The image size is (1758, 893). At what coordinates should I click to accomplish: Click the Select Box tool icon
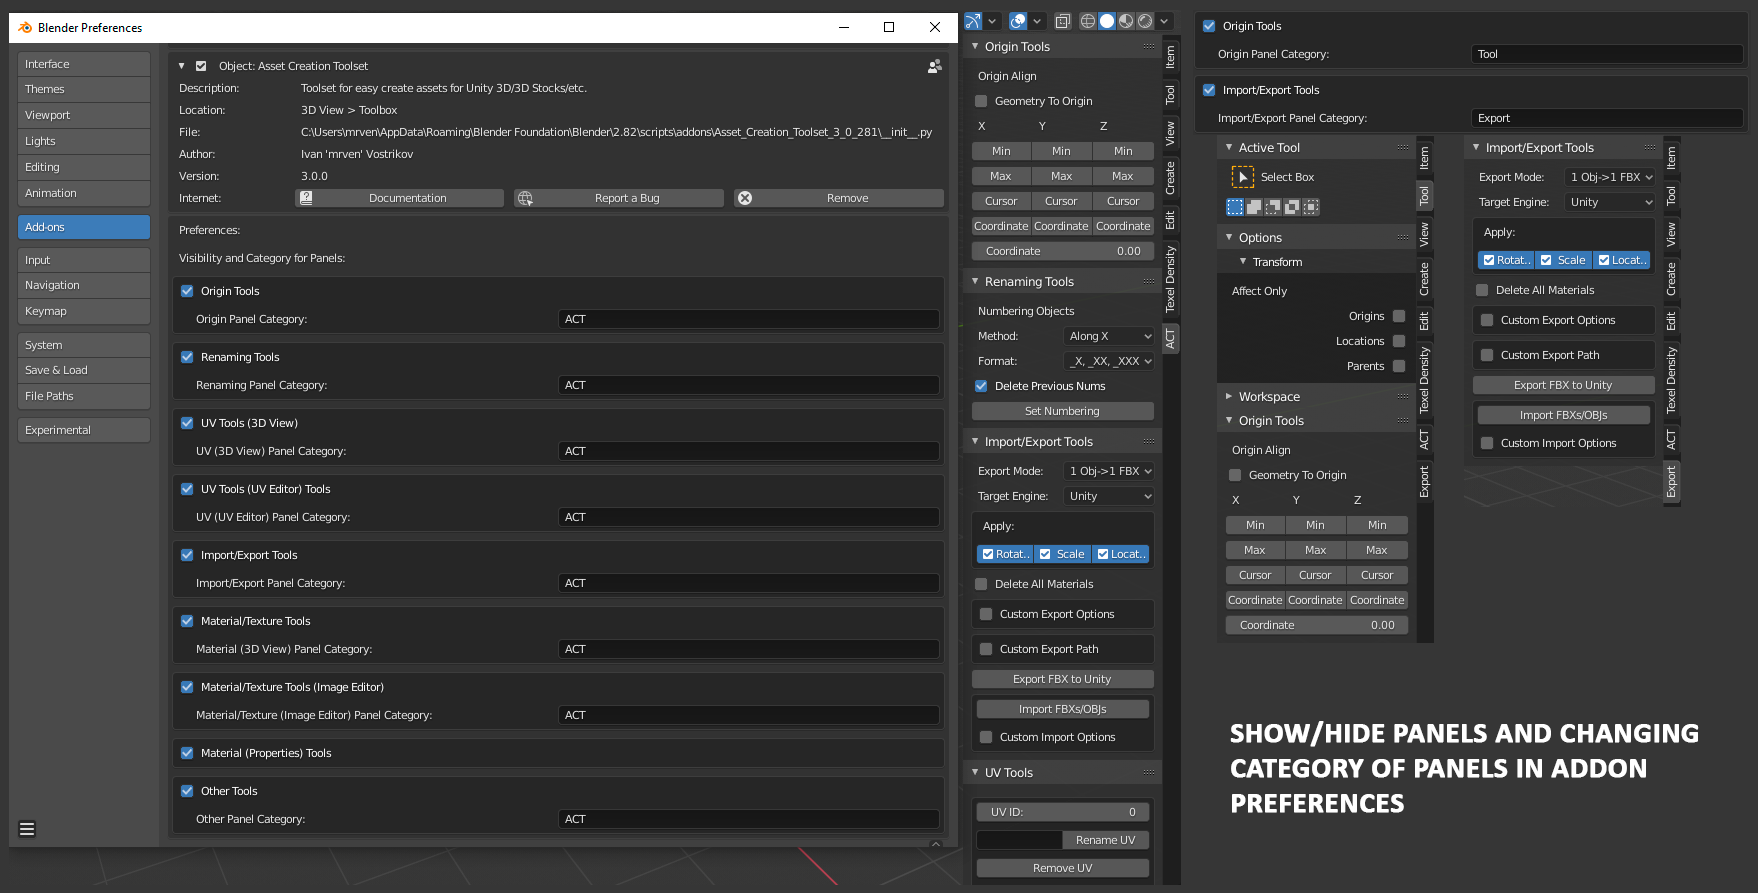pyautogui.click(x=1243, y=177)
